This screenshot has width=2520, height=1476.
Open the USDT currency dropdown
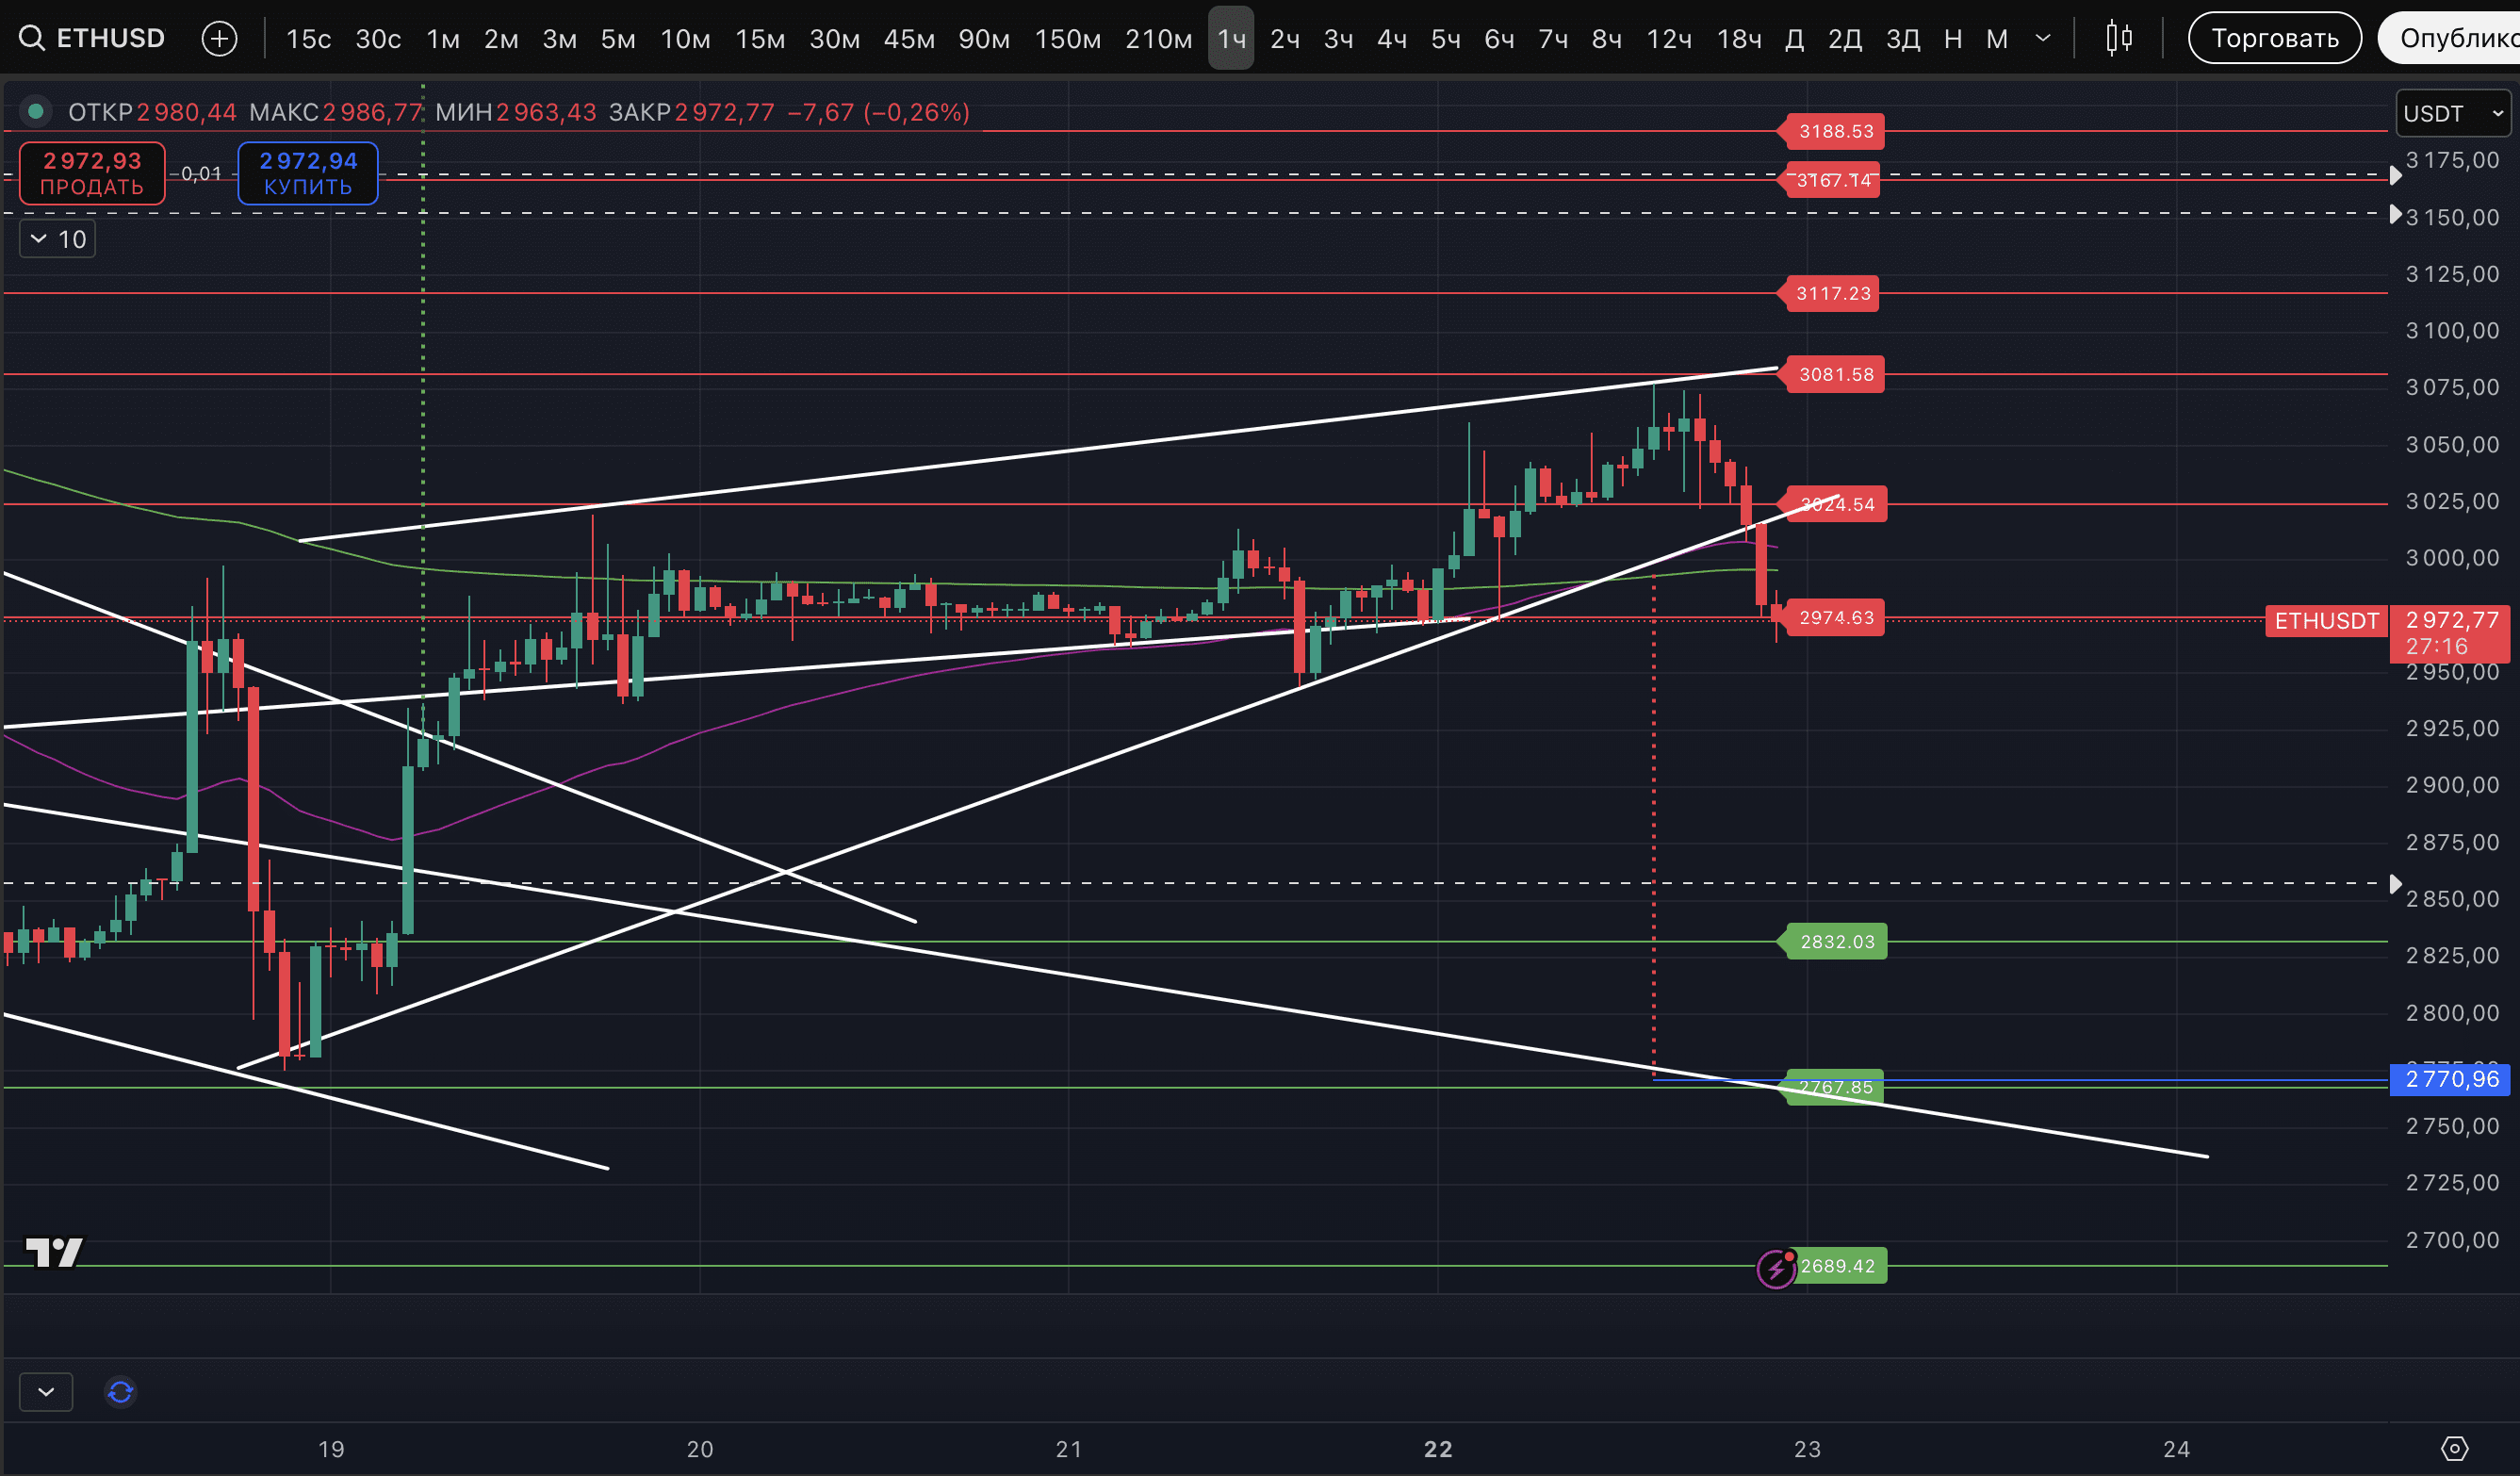coord(2452,113)
